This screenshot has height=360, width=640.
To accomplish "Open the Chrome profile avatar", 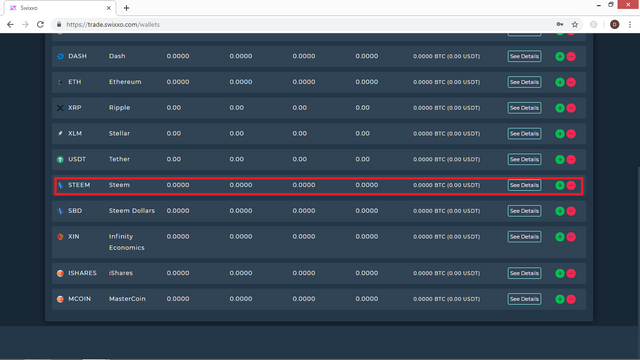I will 614,24.
